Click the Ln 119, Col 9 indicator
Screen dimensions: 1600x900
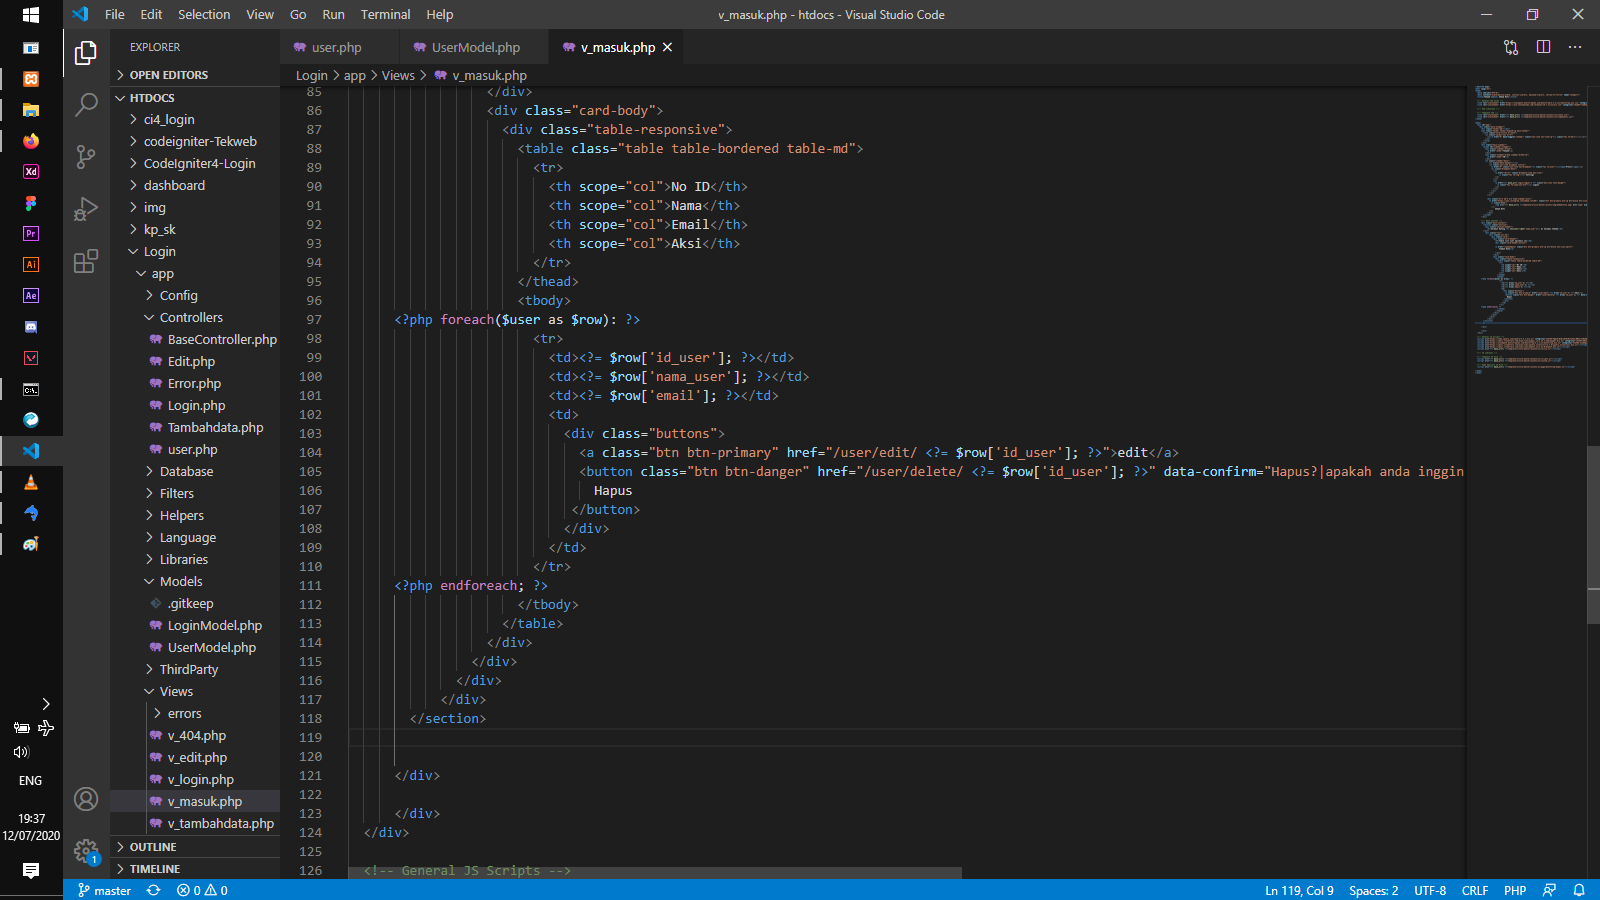click(x=1299, y=890)
